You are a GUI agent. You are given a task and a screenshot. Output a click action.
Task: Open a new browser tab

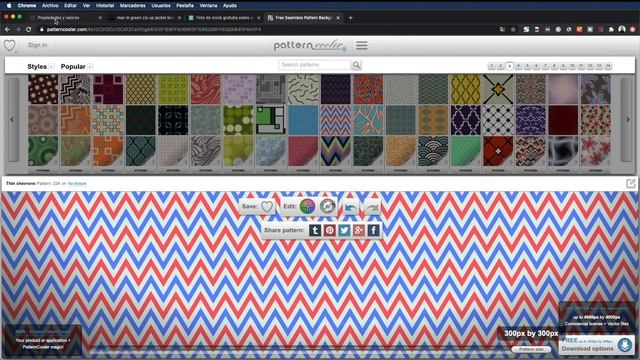[x=350, y=18]
